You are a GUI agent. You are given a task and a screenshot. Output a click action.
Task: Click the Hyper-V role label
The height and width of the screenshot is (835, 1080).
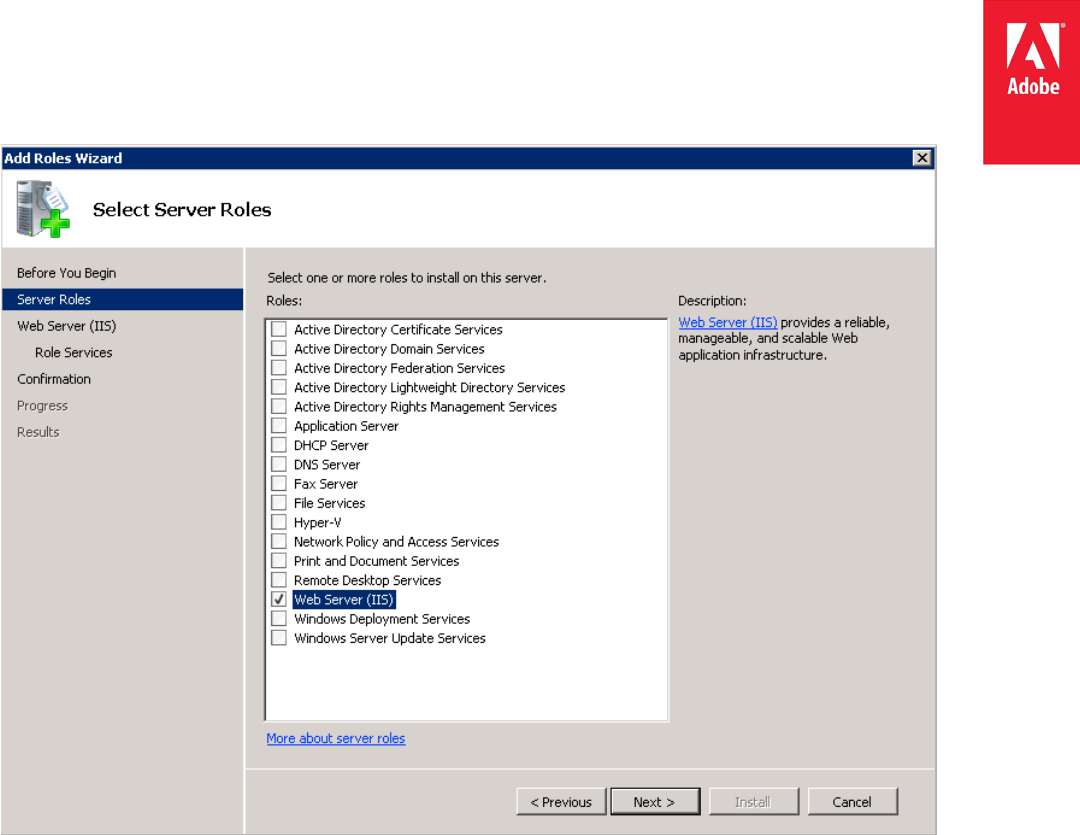pyautogui.click(x=318, y=522)
